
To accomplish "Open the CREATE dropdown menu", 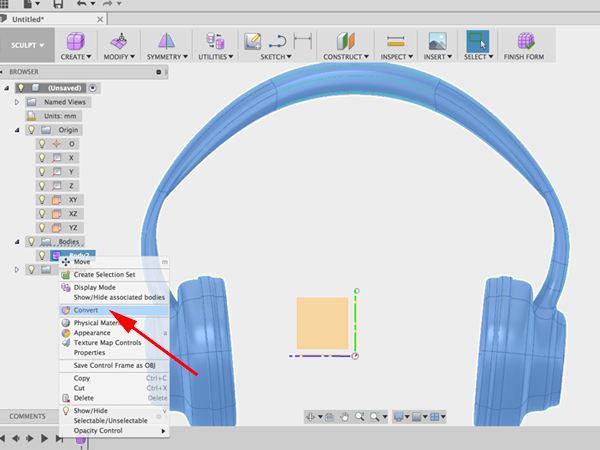I will [x=76, y=57].
